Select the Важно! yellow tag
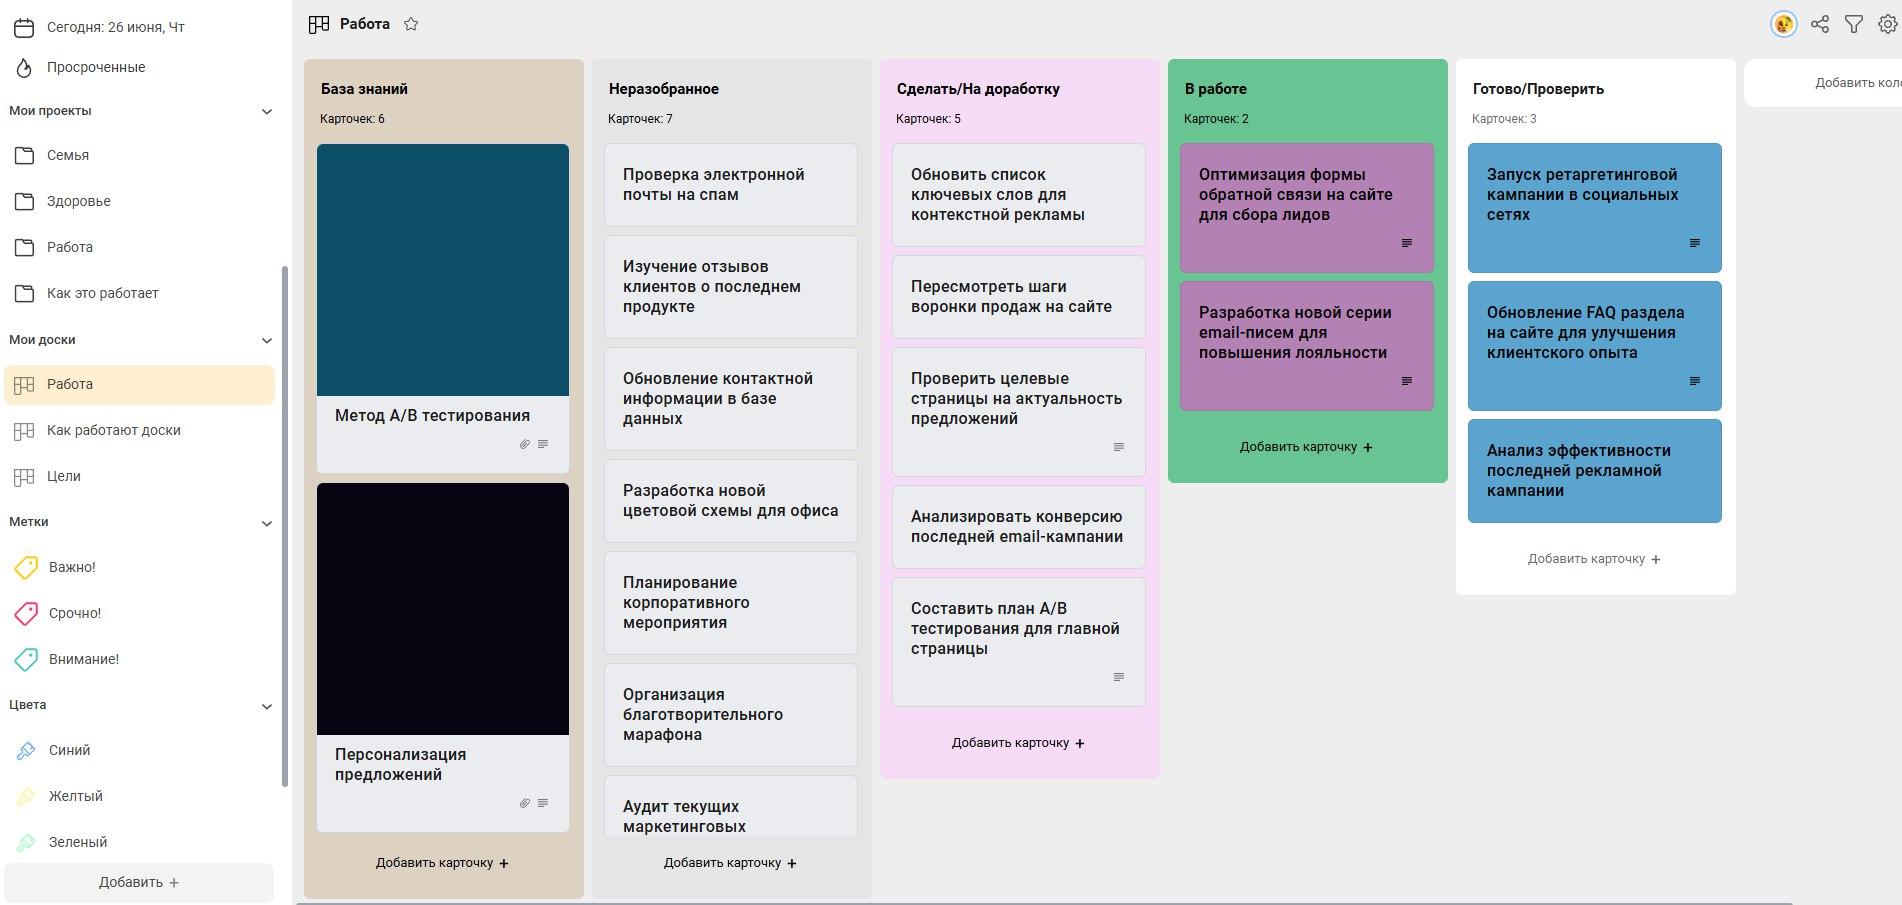This screenshot has height=905, width=1902. tap(72, 567)
